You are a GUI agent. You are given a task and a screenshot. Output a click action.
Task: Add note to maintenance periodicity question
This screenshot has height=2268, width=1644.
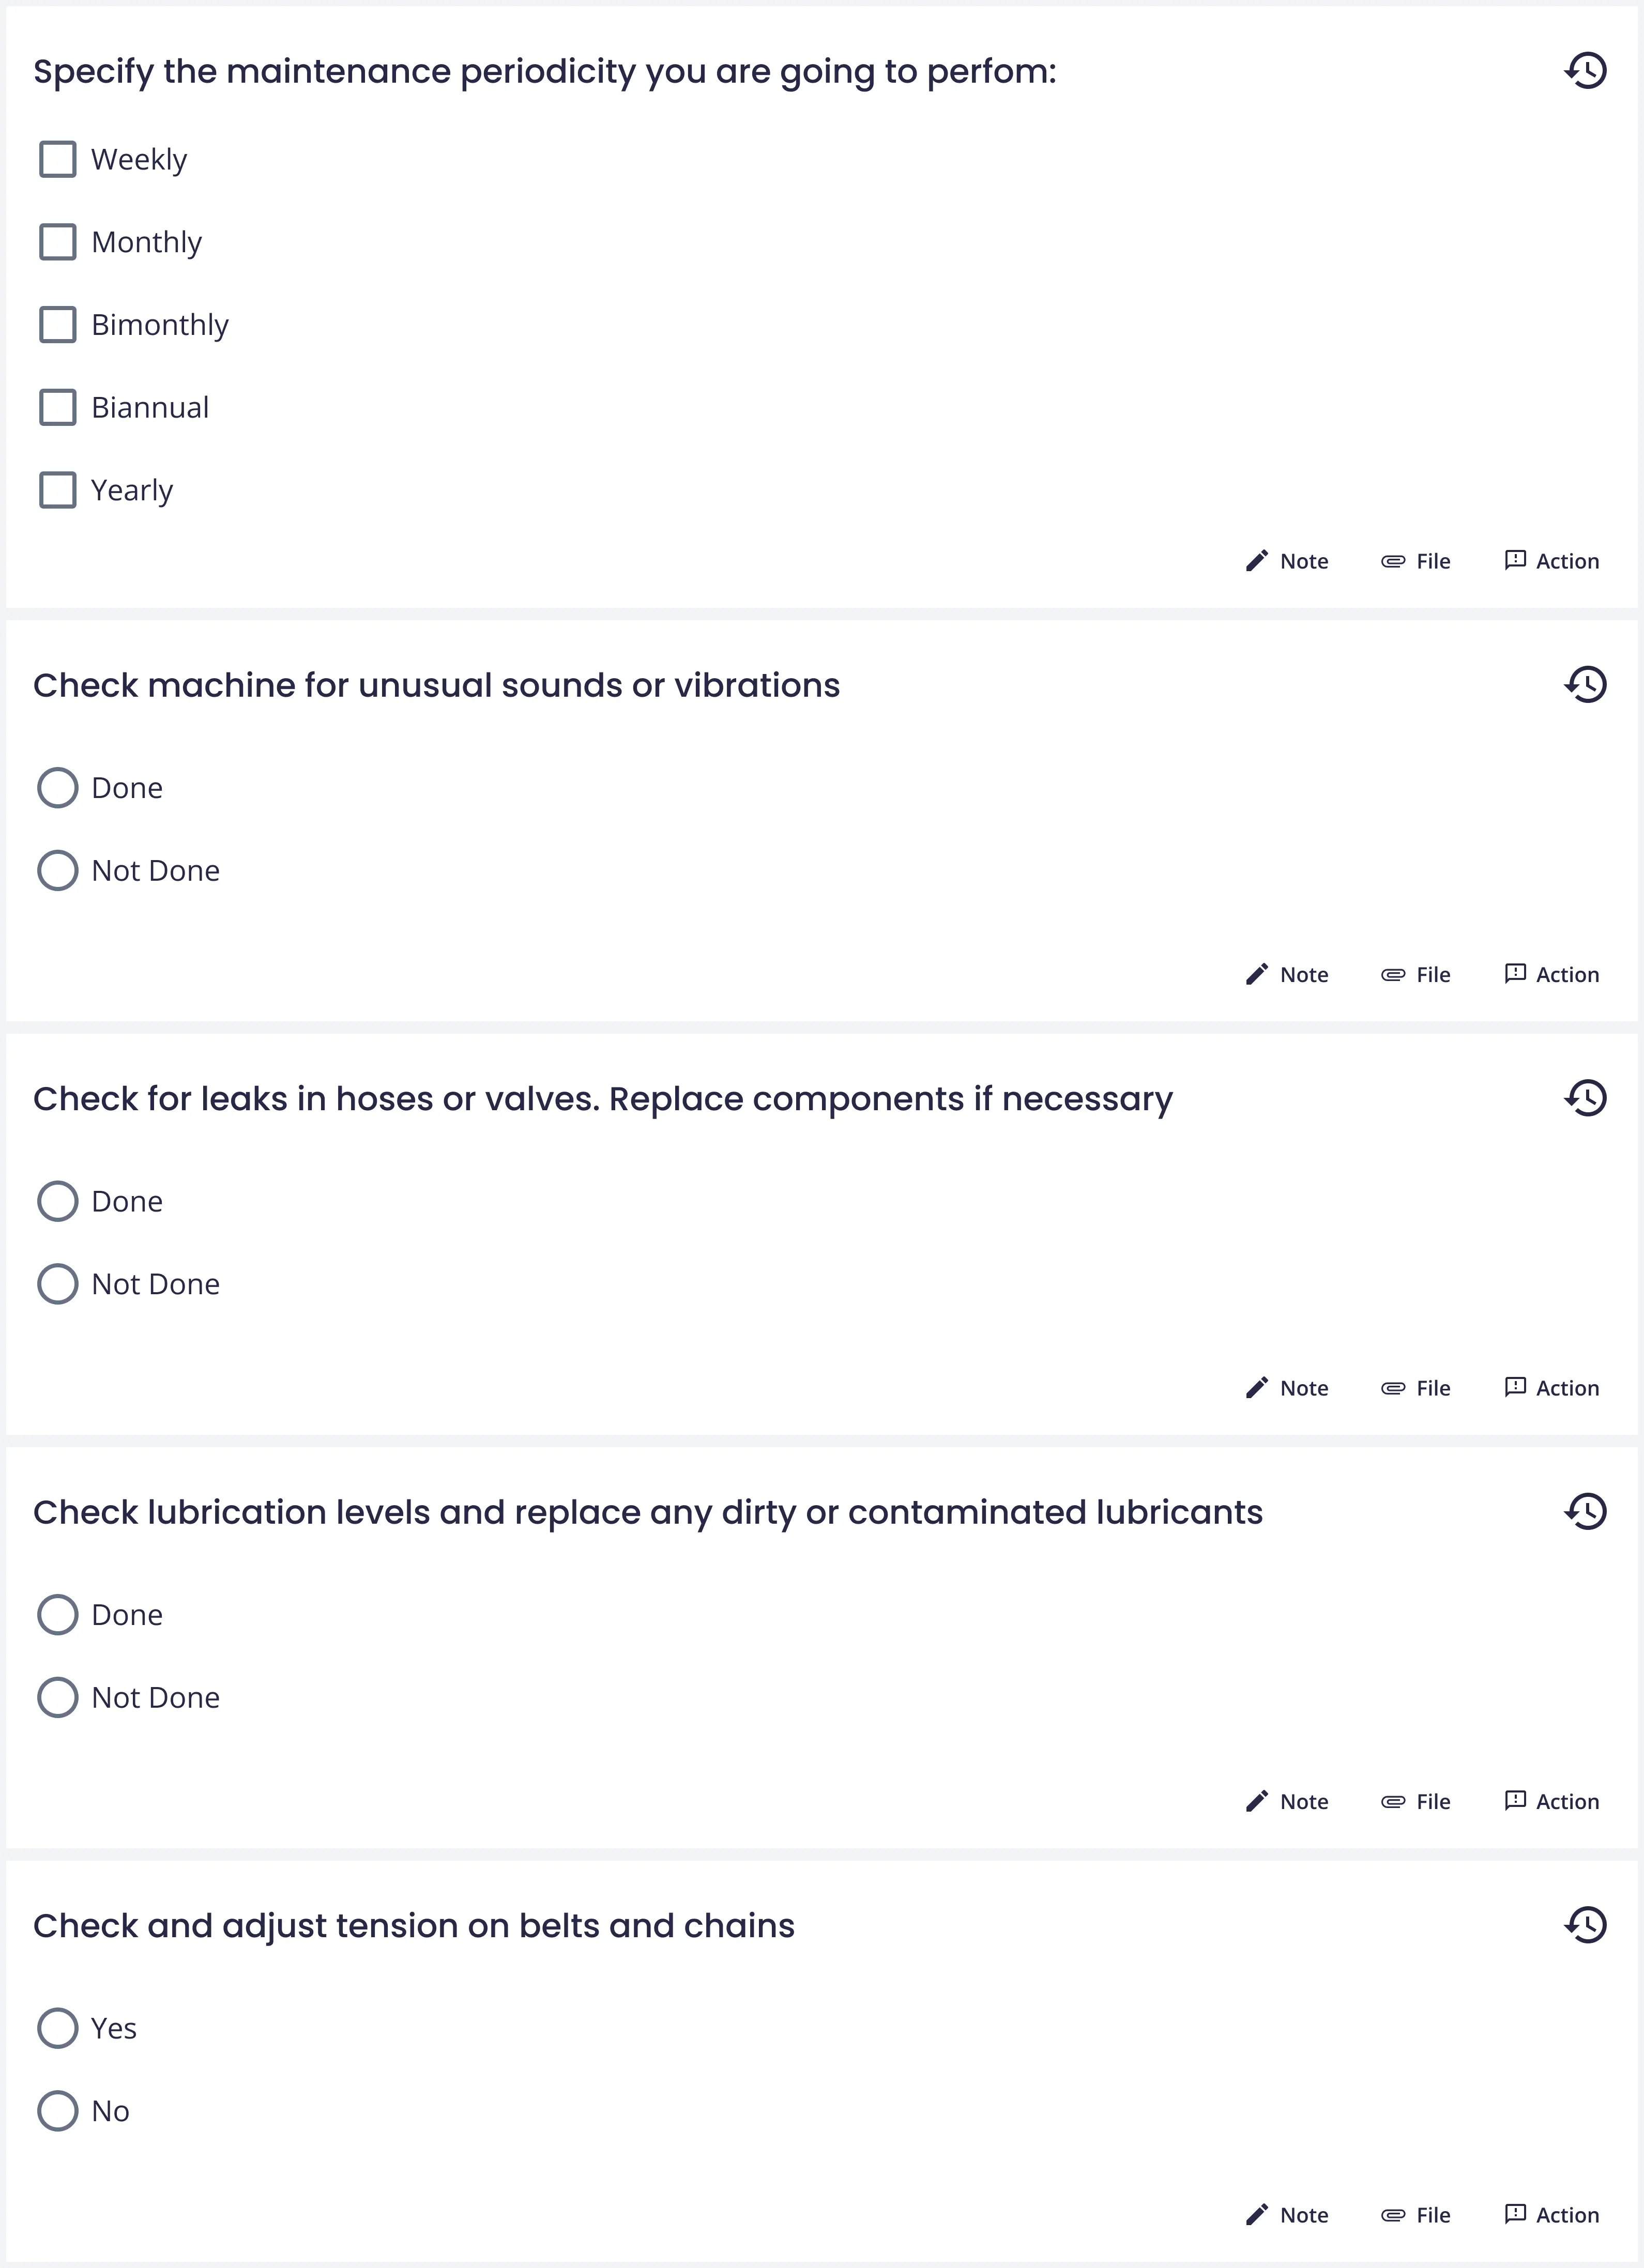click(x=1287, y=561)
